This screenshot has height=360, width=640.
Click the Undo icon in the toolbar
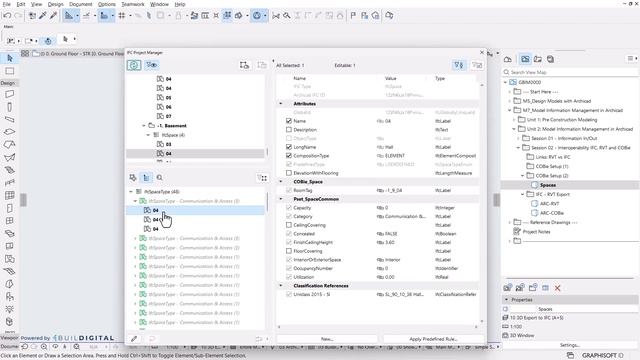(x=7, y=16)
